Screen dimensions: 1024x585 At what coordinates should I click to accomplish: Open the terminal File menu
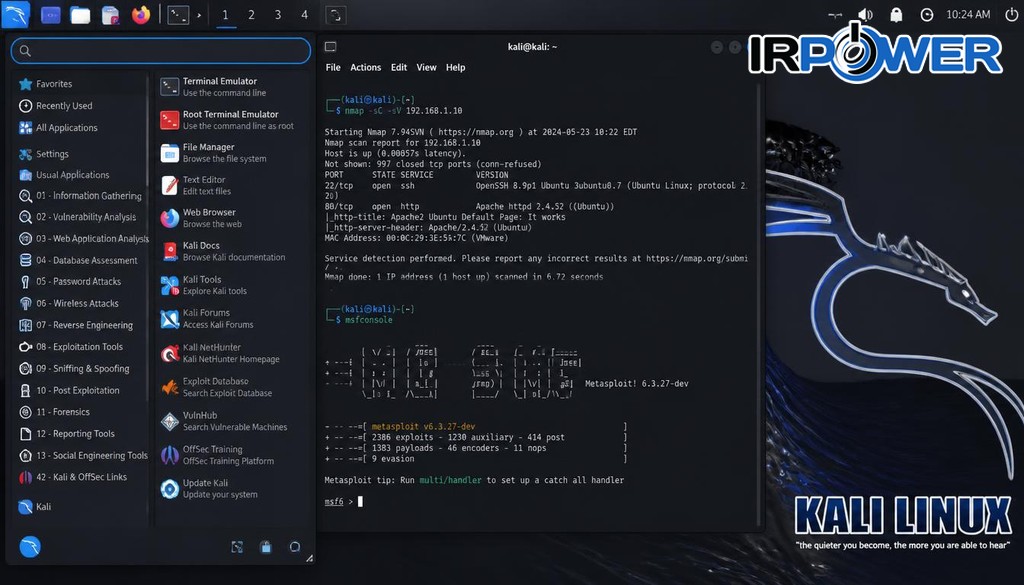pyautogui.click(x=333, y=67)
